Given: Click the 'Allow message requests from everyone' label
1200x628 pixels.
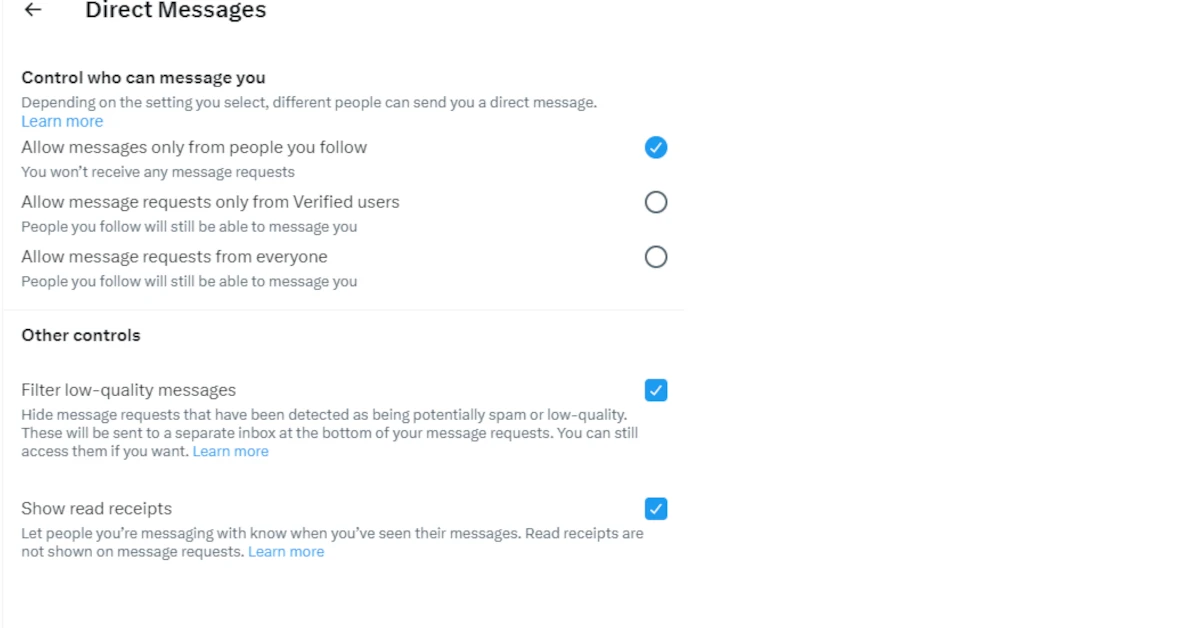Looking at the screenshot, I should tap(174, 257).
